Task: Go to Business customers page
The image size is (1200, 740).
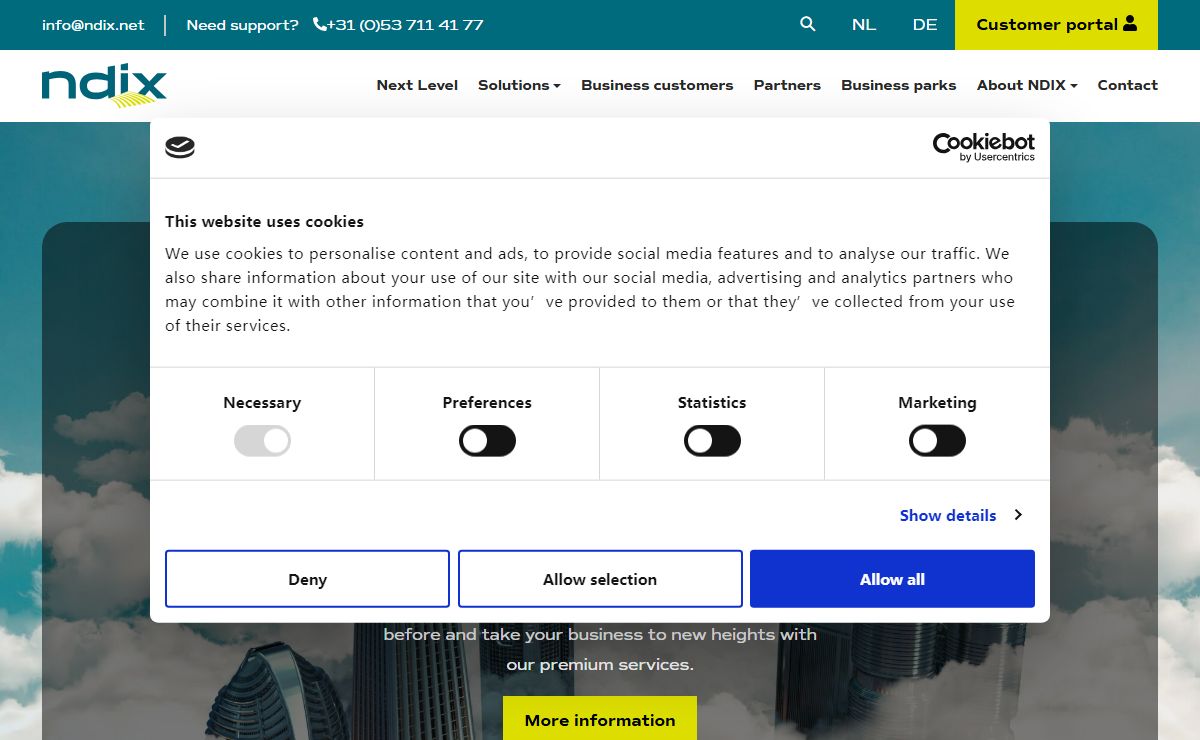Action: tap(657, 85)
